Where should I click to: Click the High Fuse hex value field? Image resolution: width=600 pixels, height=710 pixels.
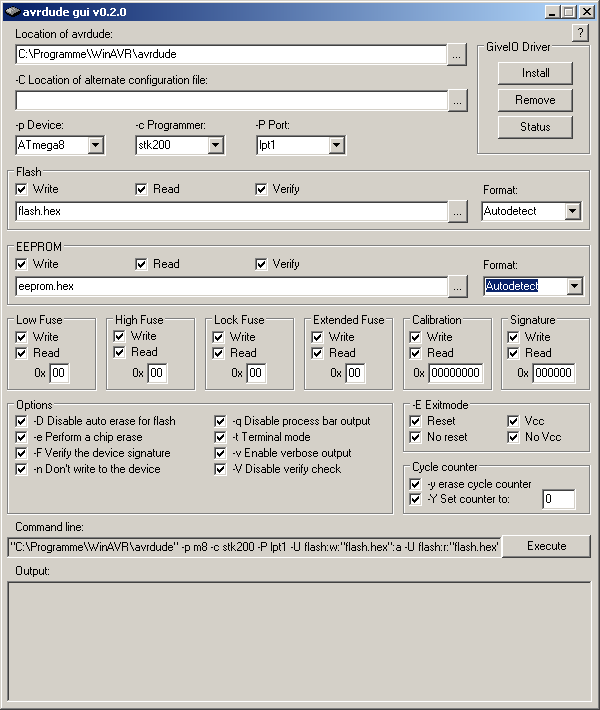(x=157, y=373)
